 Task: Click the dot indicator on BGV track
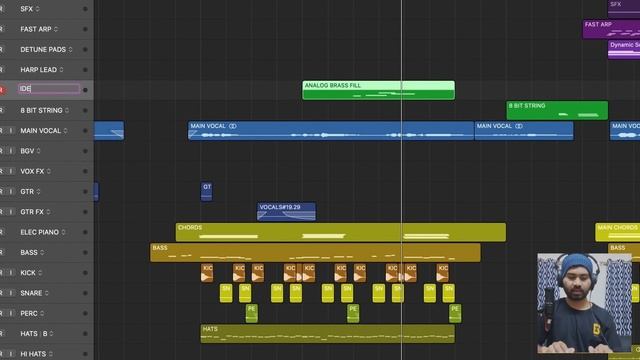click(x=85, y=151)
